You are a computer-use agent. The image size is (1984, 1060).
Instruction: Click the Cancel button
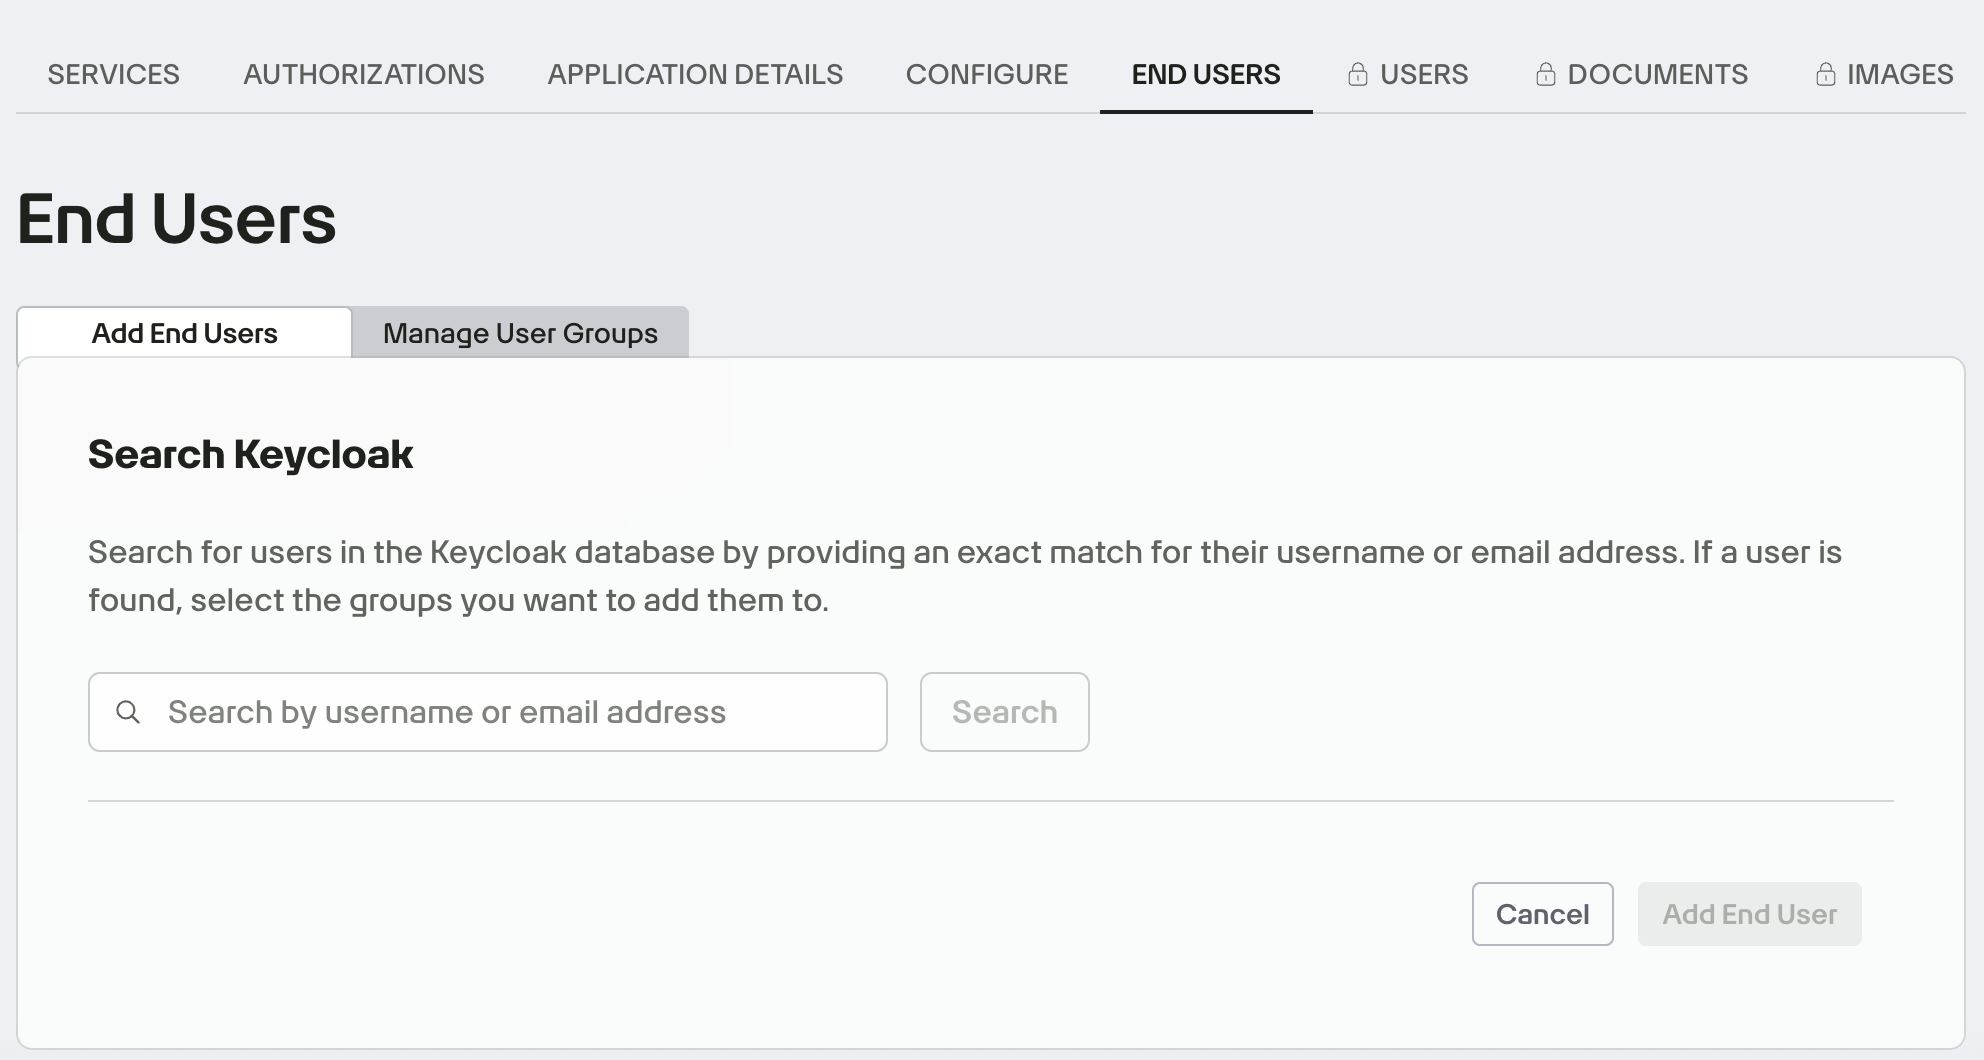coord(1542,914)
